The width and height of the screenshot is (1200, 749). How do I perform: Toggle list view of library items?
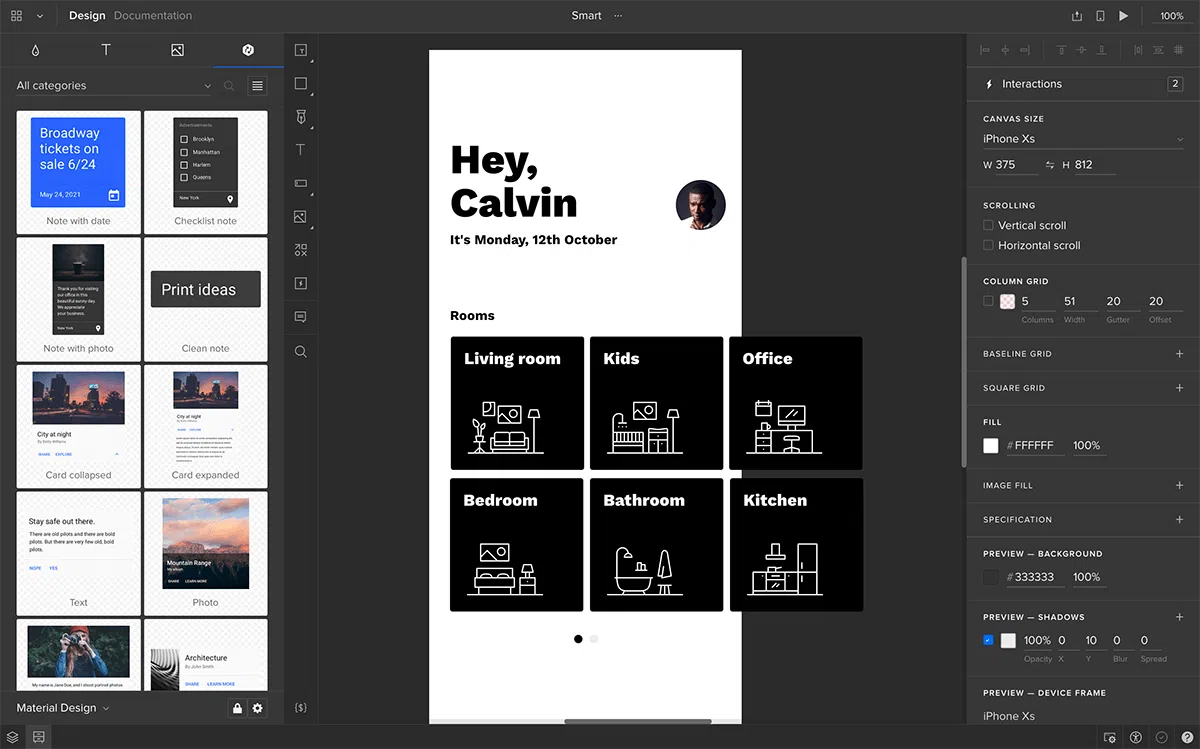[x=258, y=86]
